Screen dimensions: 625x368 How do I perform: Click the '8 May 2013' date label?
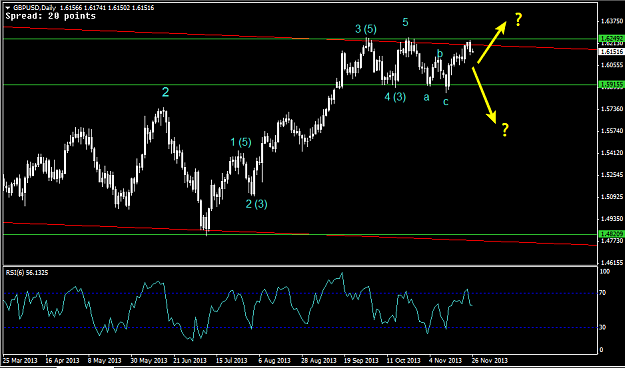click(105, 360)
